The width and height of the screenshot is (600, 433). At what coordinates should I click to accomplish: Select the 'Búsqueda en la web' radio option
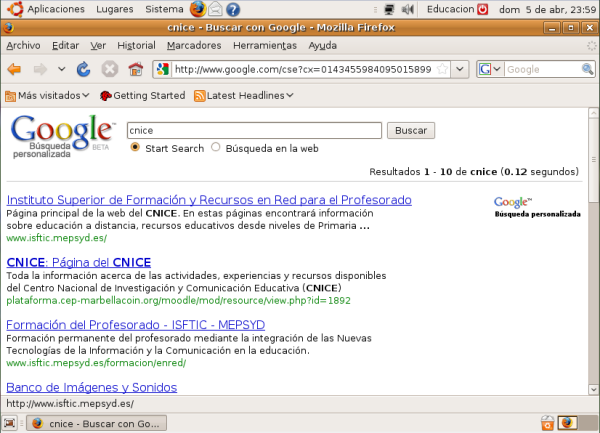tap(215, 148)
